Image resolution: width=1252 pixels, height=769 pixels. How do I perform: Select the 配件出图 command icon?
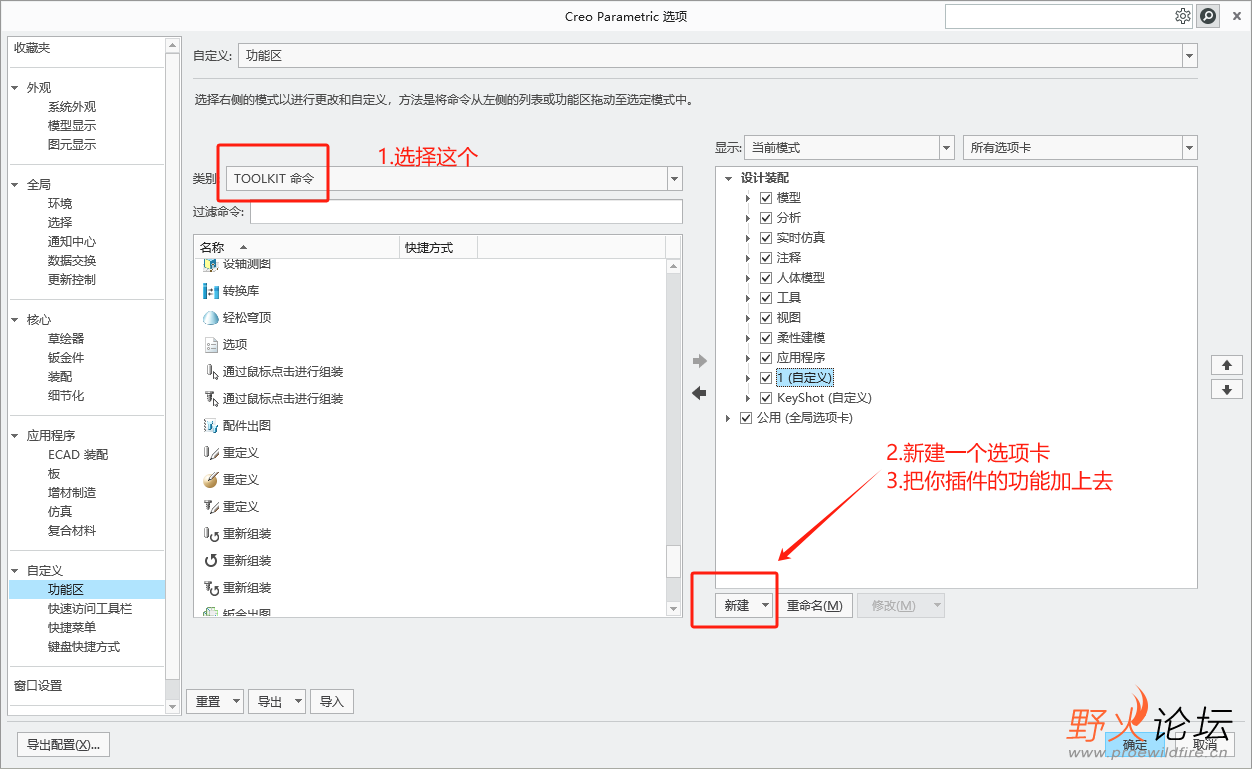coord(211,426)
